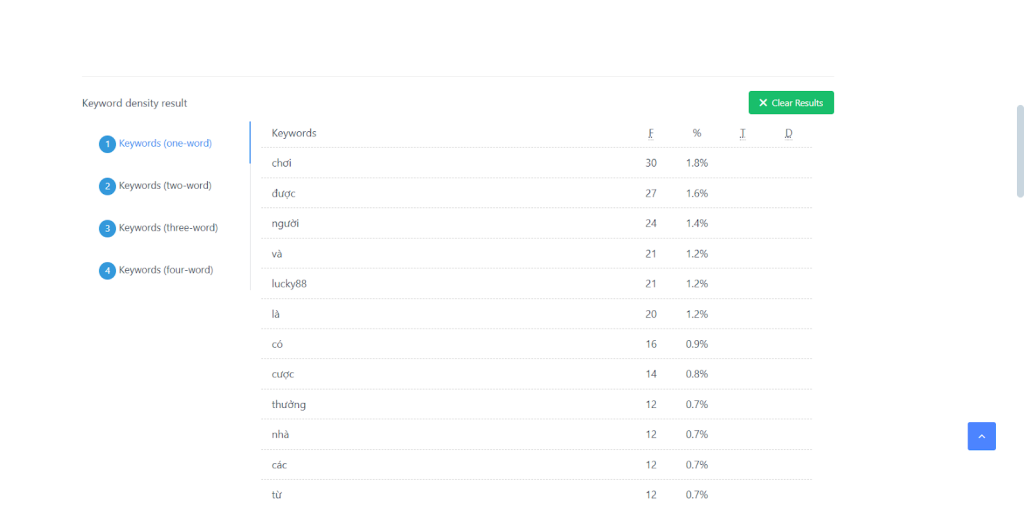Click the Keyword density result heading
This screenshot has height=506, width=1024.
tap(134, 103)
